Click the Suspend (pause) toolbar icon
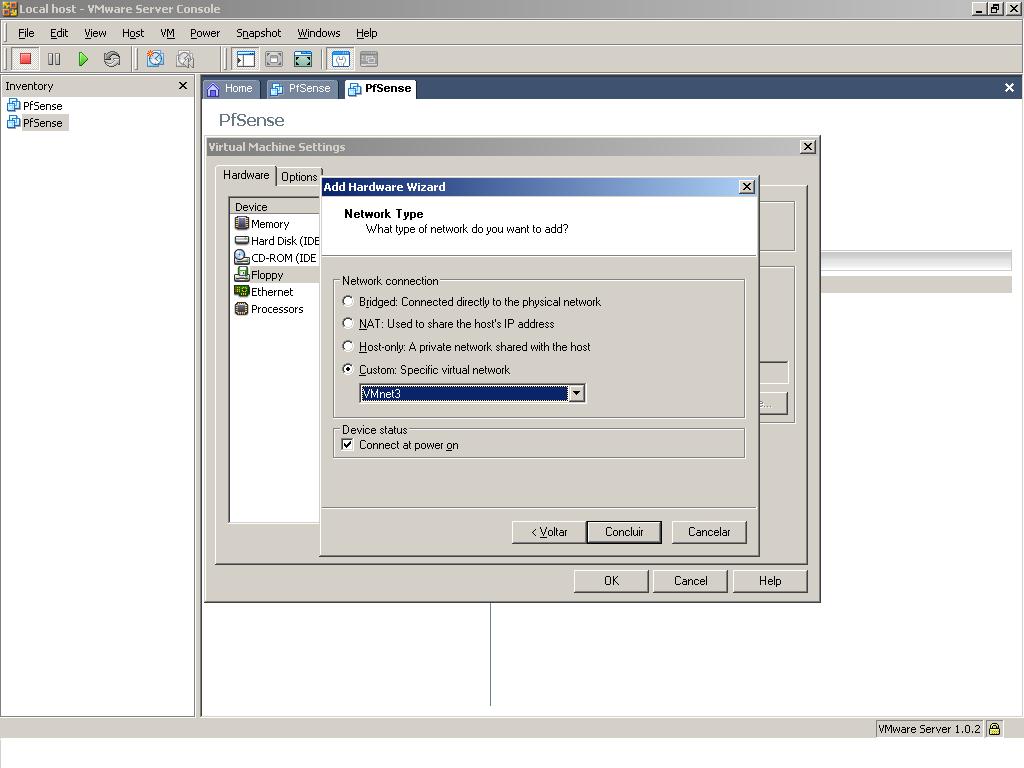The width and height of the screenshot is (1024, 768). click(x=54, y=59)
